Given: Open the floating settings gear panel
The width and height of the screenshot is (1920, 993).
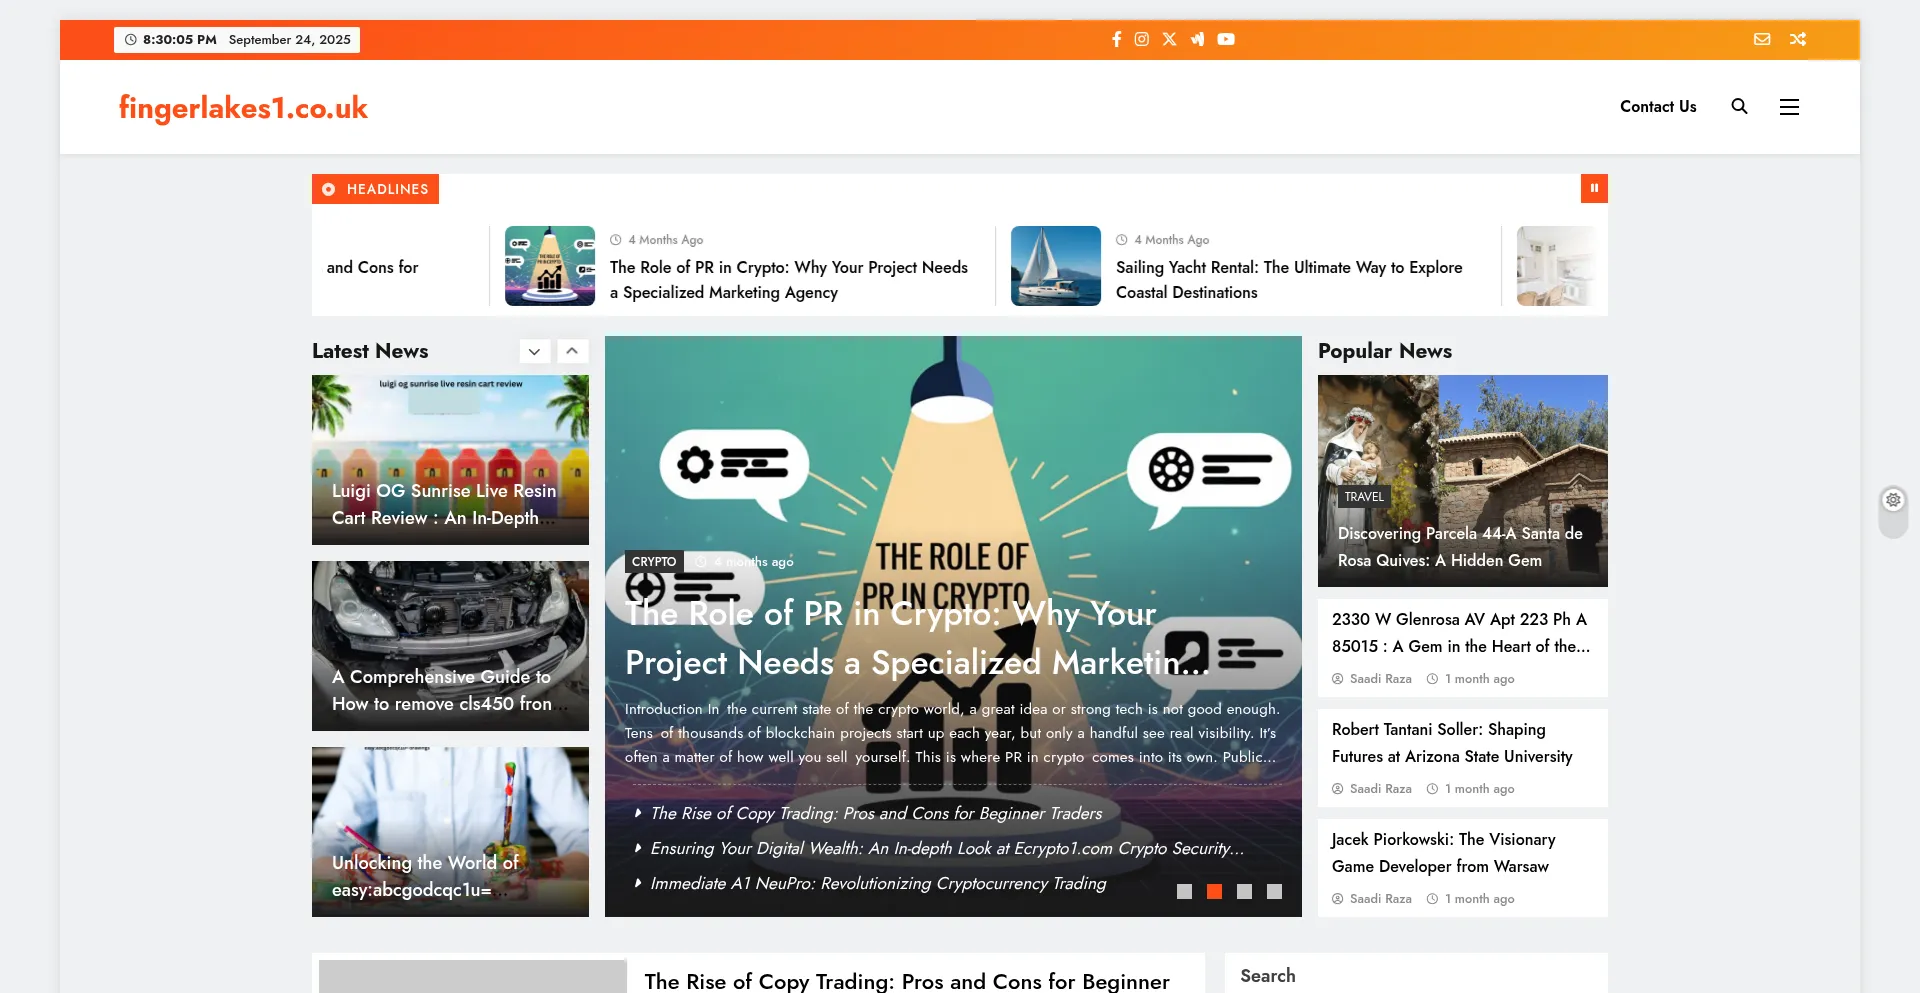Looking at the screenshot, I should pos(1893,500).
